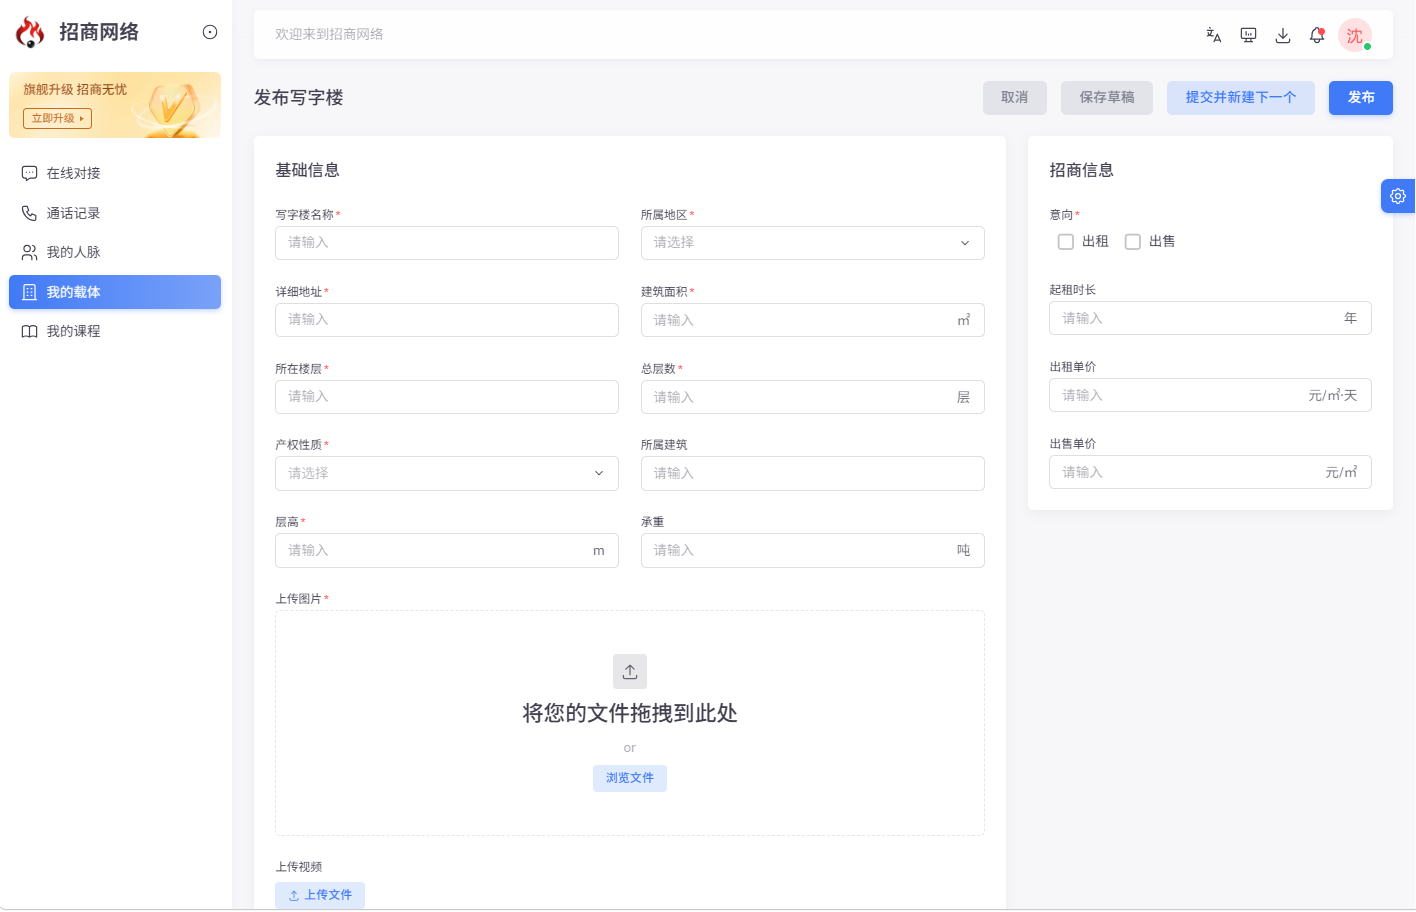Open the blue settings gear panel
The width and height of the screenshot is (1416, 912).
coord(1398,196)
